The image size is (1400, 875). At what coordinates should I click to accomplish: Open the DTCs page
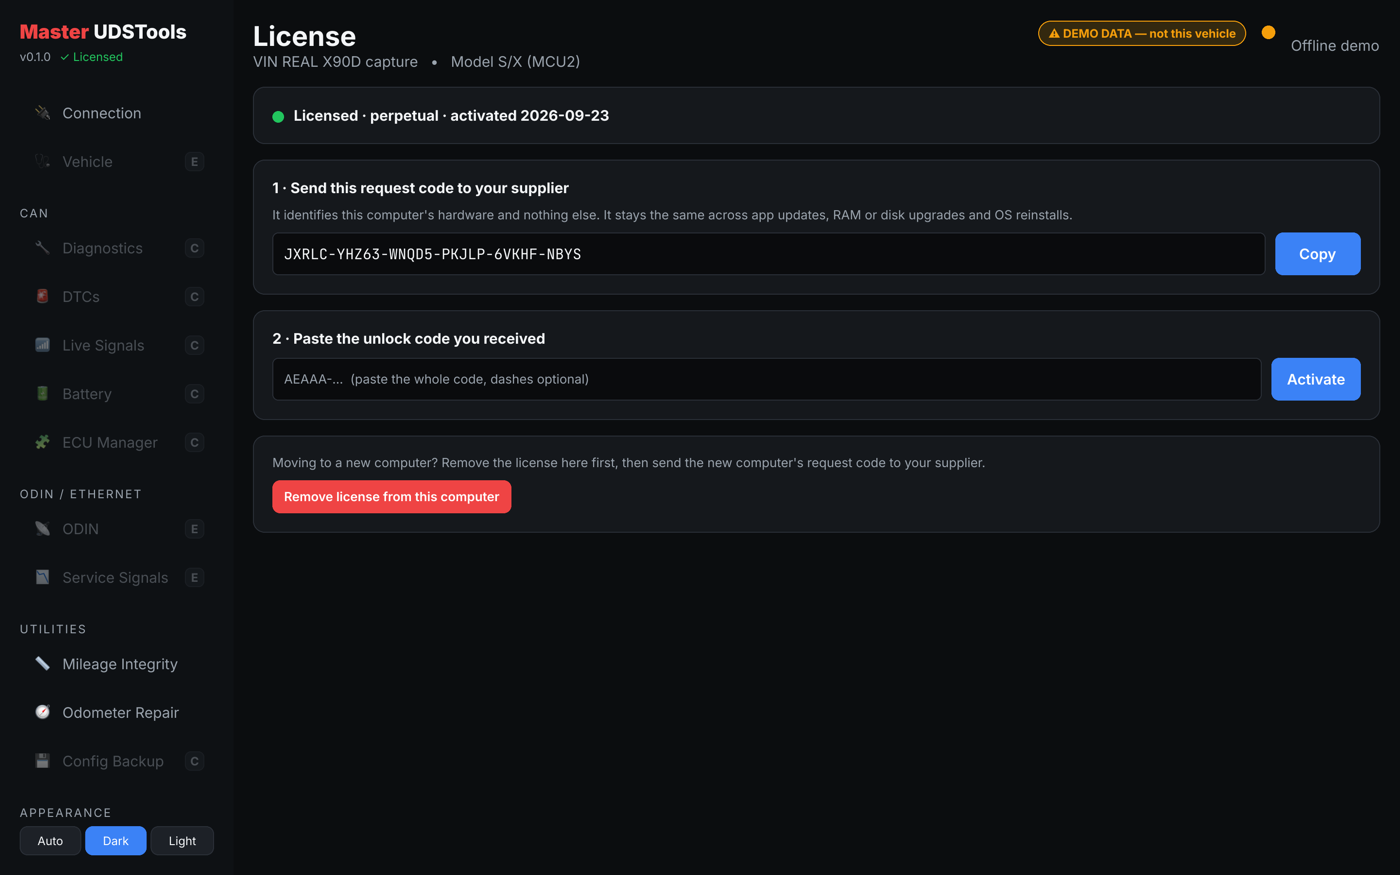click(x=117, y=296)
